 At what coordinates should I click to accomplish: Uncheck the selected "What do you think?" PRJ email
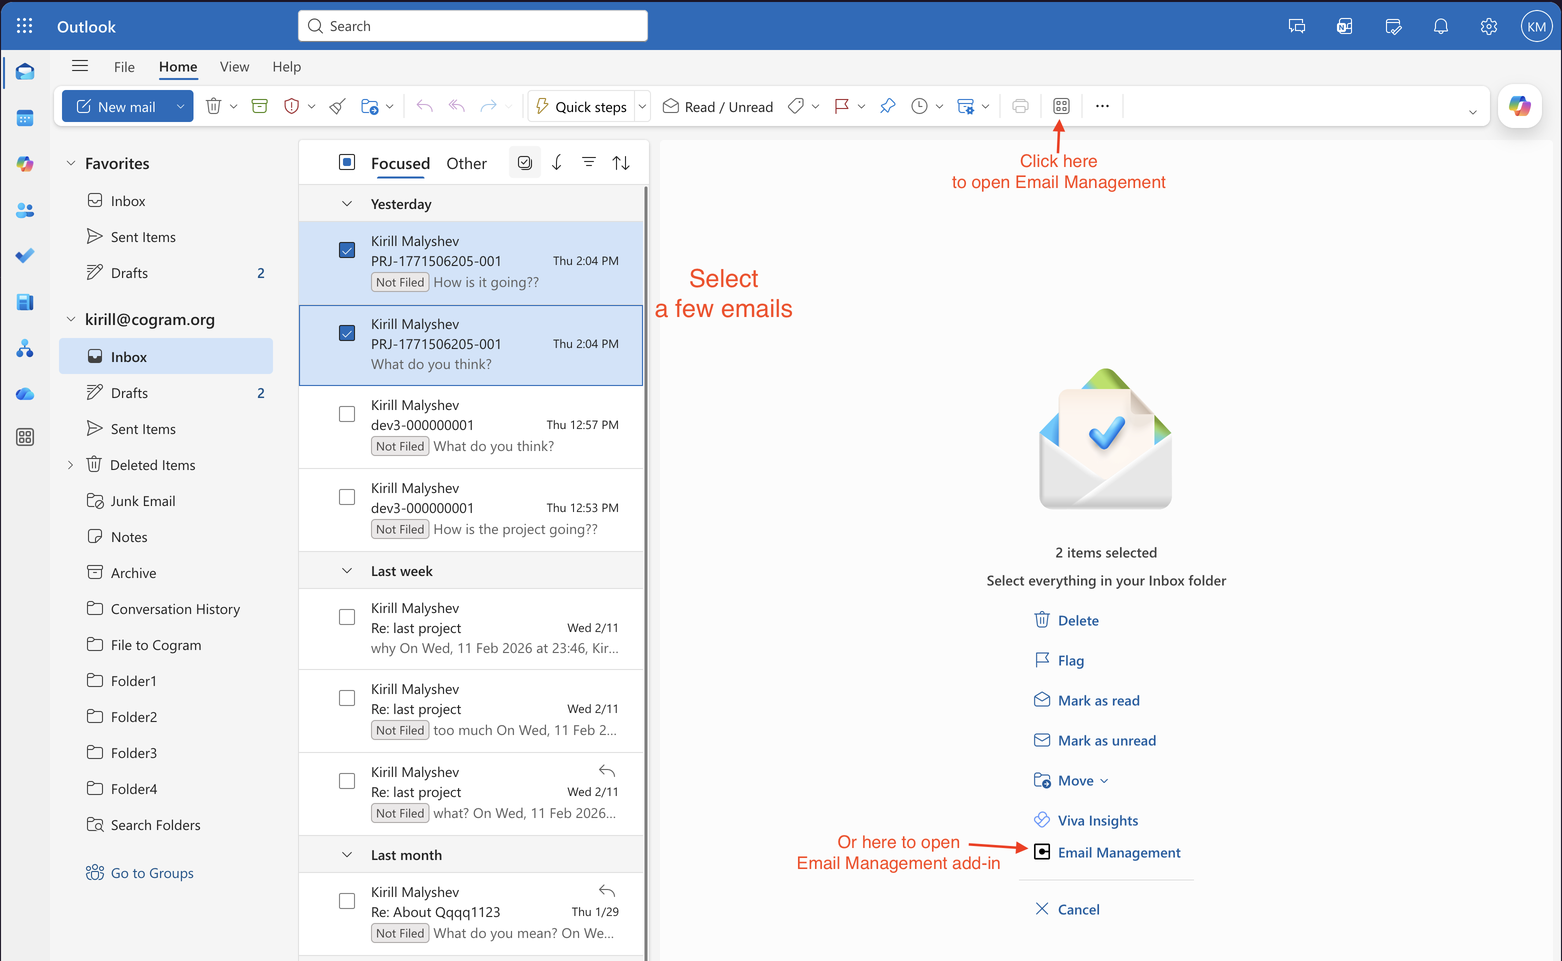(347, 333)
